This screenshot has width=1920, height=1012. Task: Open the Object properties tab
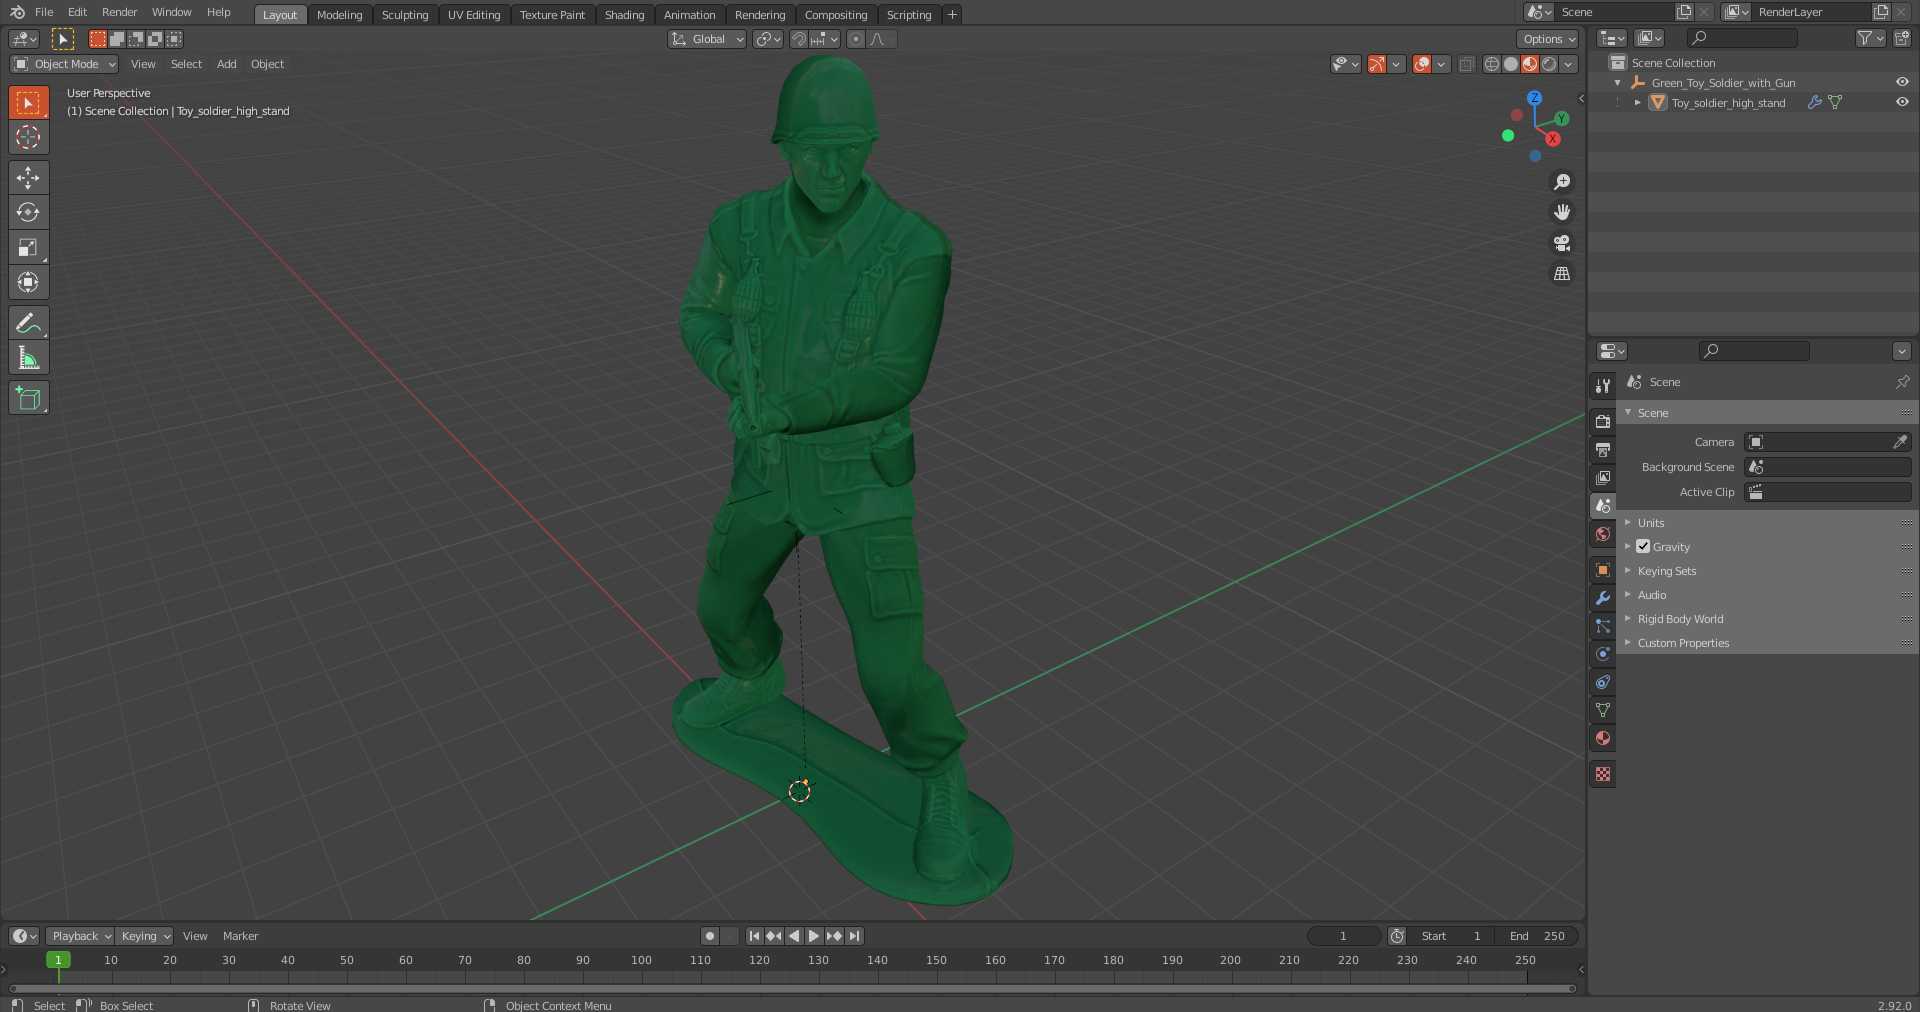[x=1603, y=570]
